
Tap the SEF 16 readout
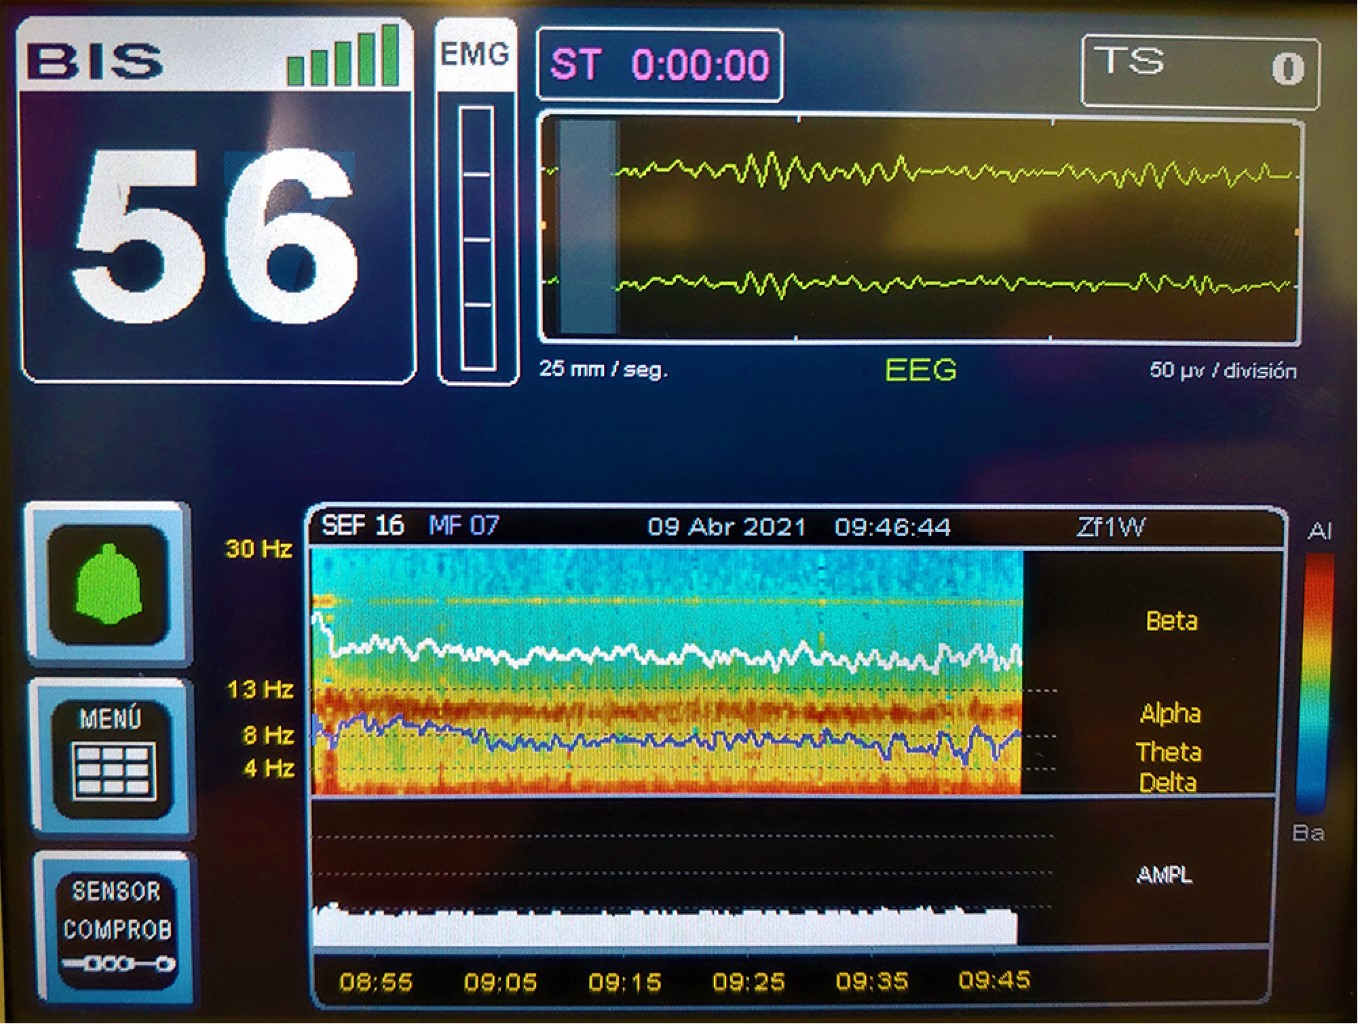click(x=362, y=526)
